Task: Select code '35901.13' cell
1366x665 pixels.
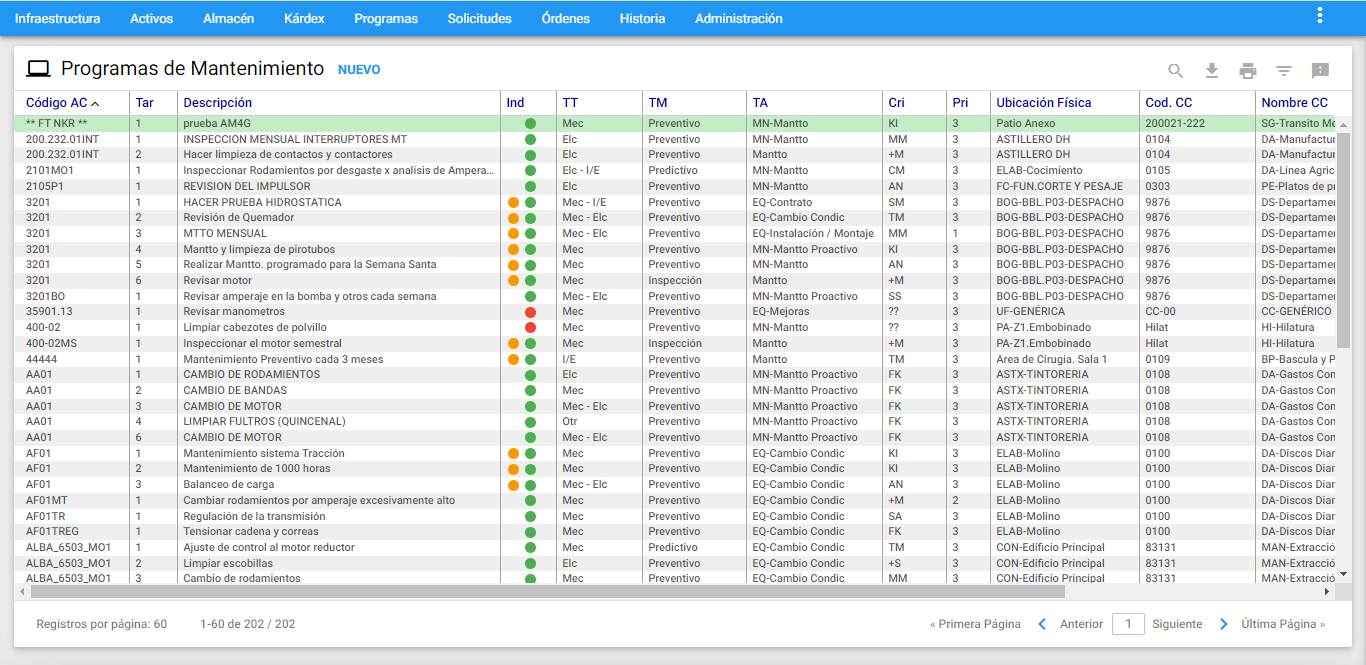Action: (x=49, y=312)
